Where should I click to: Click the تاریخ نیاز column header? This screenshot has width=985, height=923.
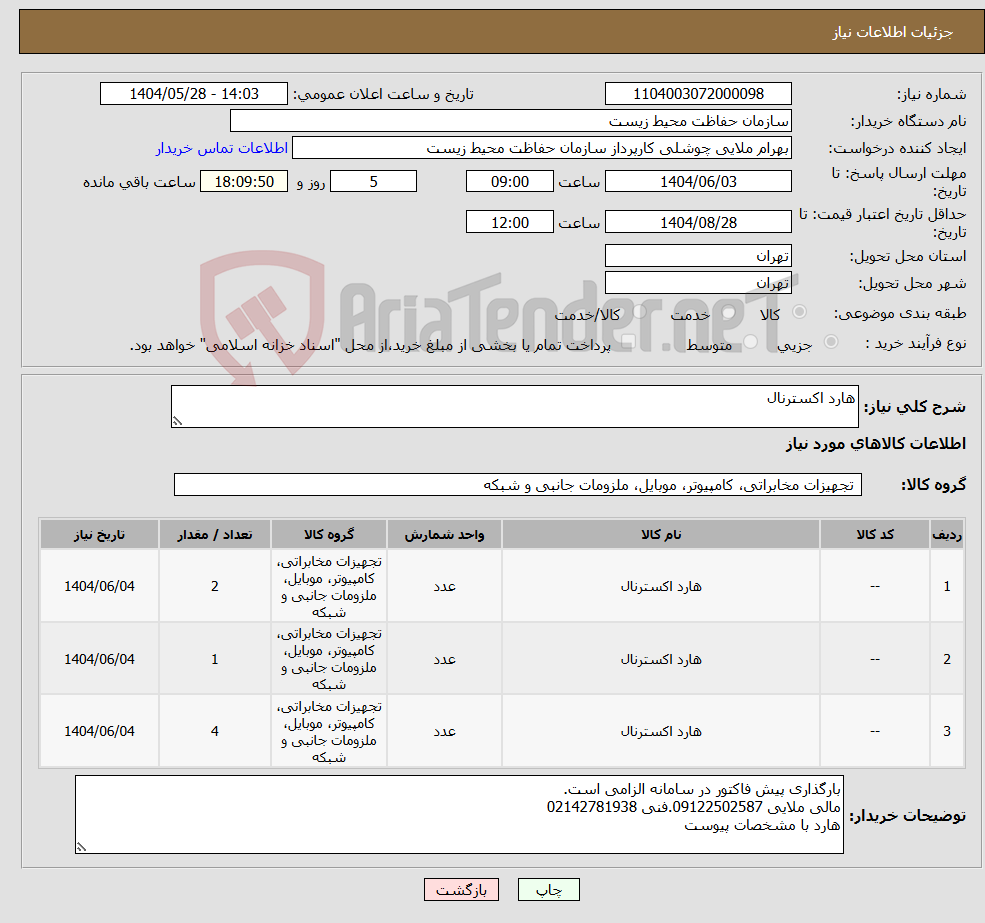coord(98,533)
